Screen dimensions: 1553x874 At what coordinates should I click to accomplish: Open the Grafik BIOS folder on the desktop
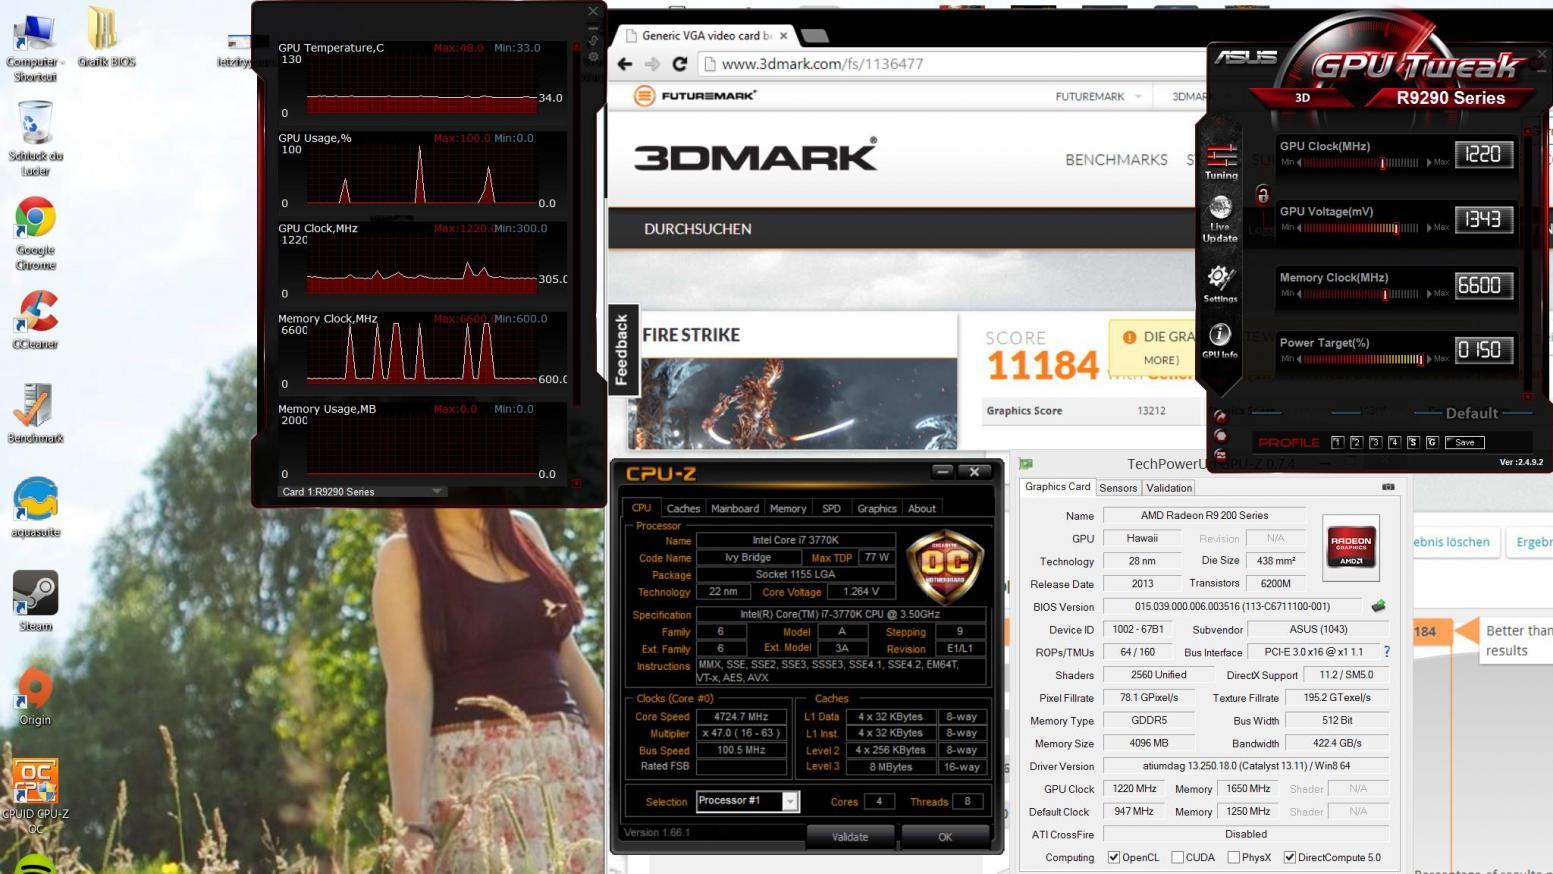pos(106,38)
